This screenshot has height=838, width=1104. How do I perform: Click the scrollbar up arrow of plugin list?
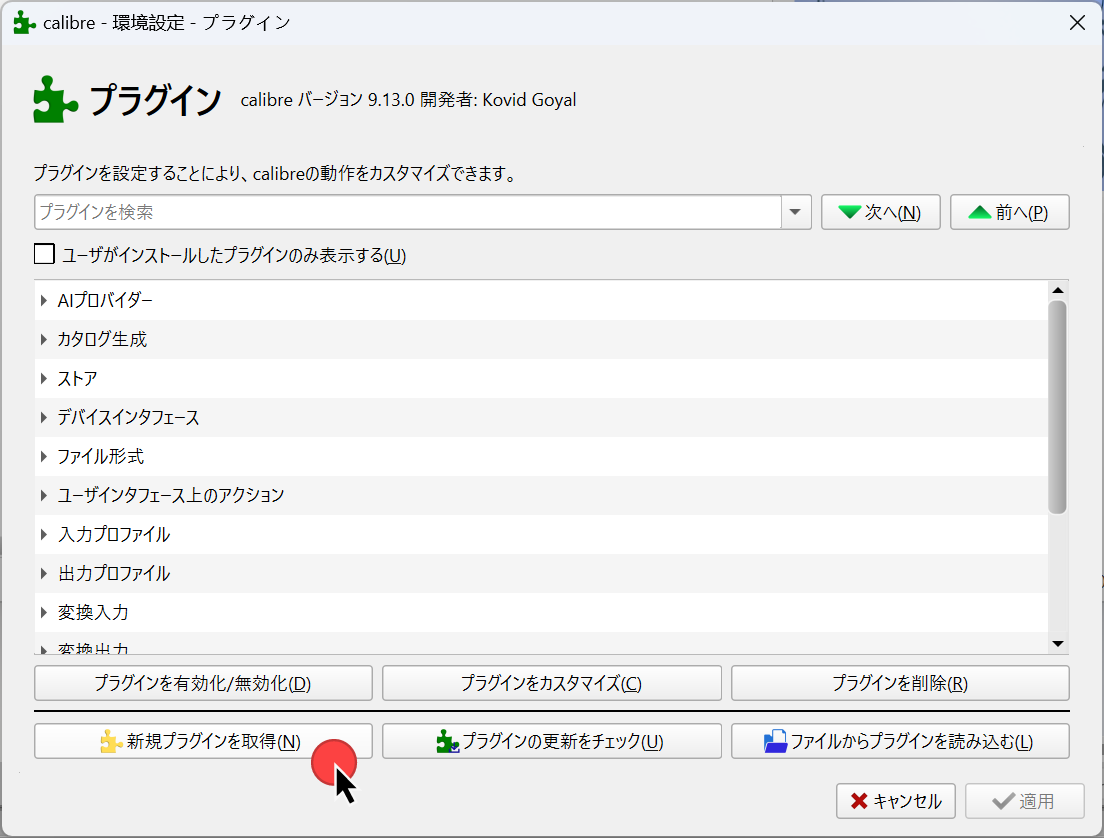tap(1058, 290)
